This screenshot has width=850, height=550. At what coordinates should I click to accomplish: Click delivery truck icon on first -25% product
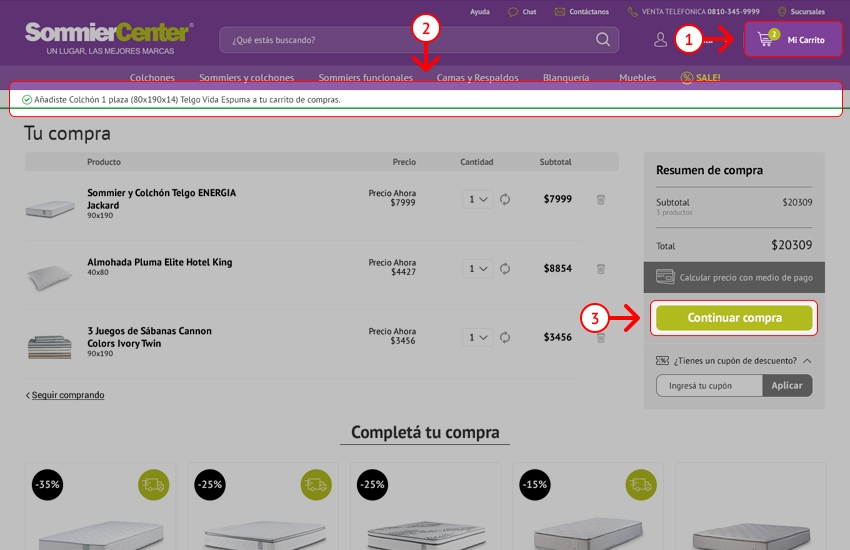[316, 484]
